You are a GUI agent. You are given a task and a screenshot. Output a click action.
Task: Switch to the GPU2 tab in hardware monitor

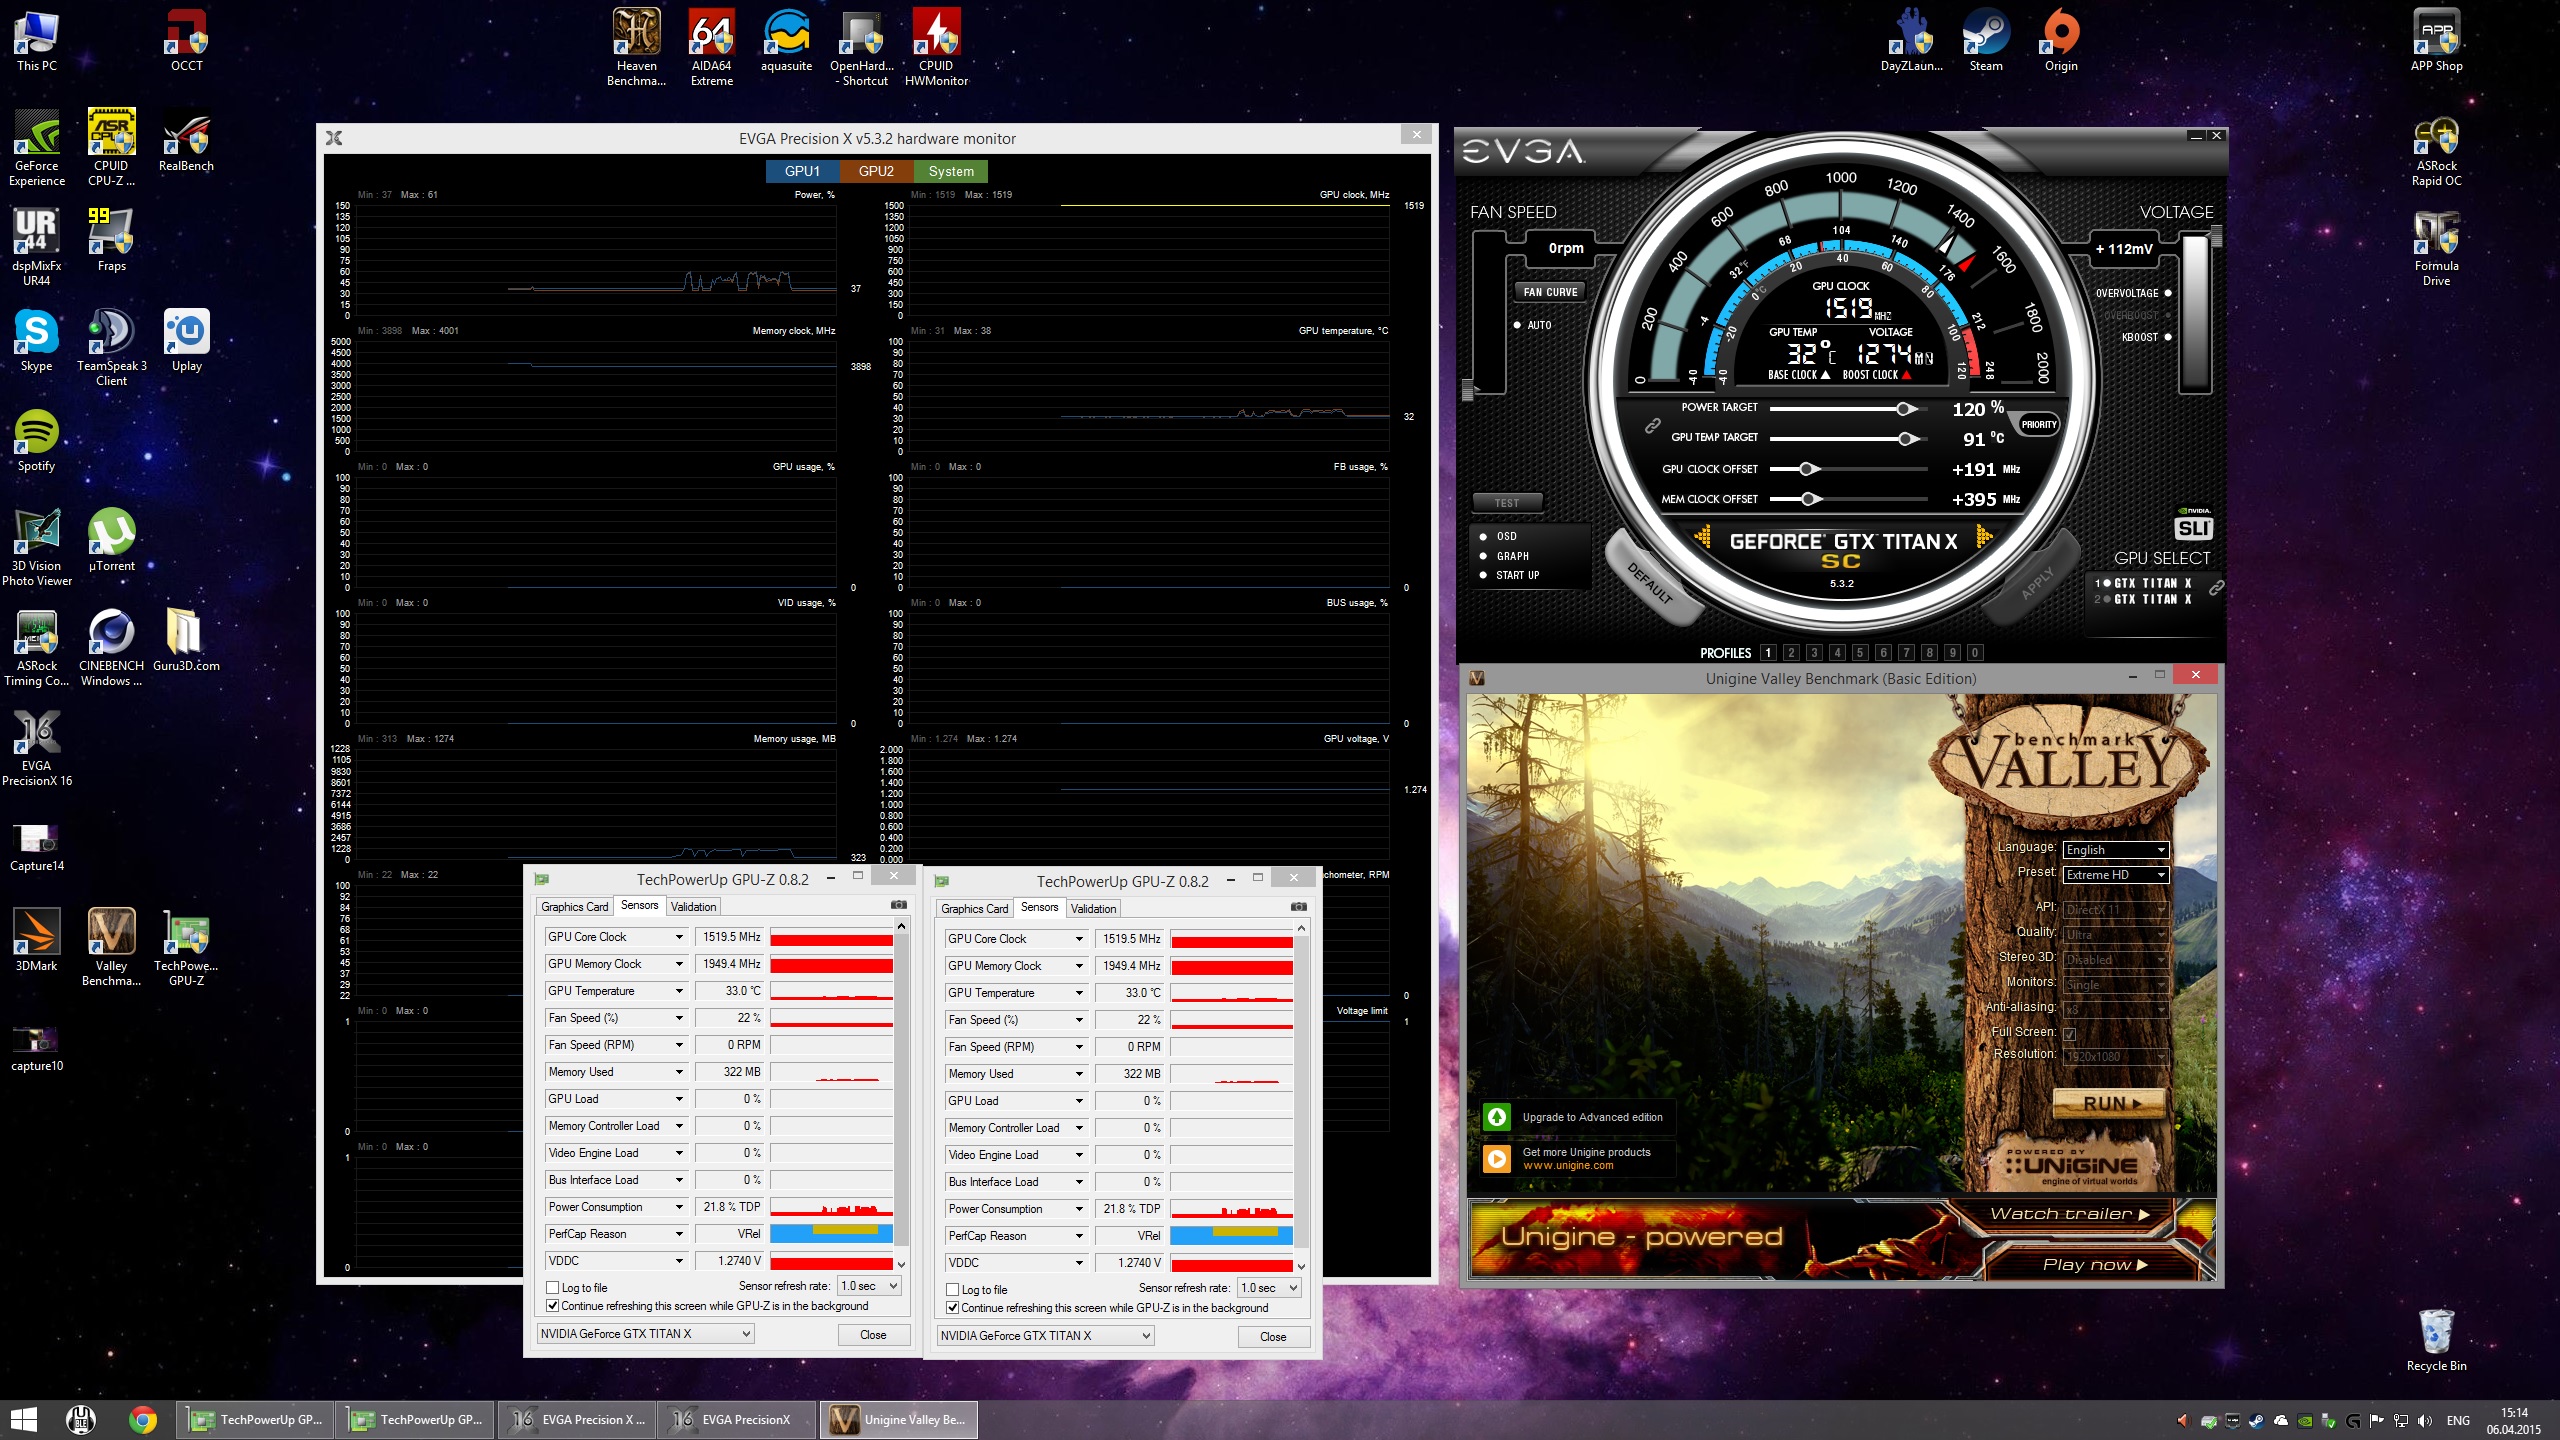coord(876,171)
